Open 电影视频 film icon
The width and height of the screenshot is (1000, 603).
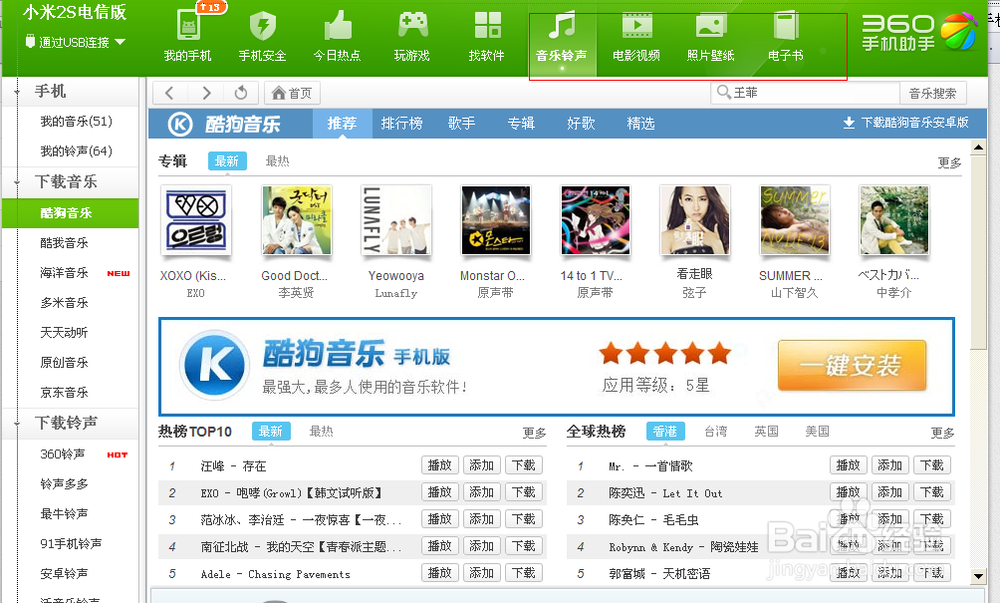(636, 25)
